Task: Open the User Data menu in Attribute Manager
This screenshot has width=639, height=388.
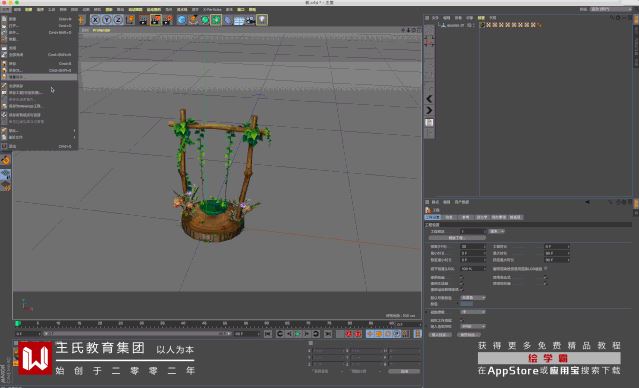Action: tap(462, 202)
